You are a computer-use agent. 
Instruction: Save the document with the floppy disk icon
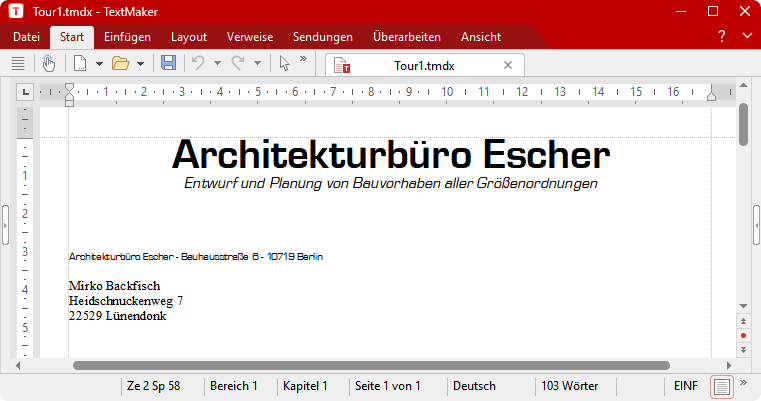point(168,63)
